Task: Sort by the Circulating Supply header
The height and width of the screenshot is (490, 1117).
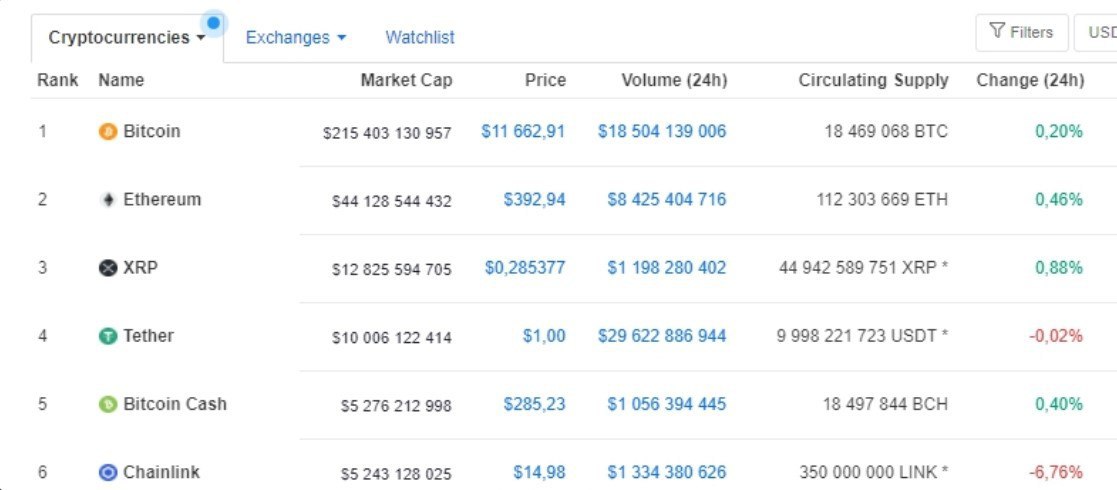Action: pyautogui.click(x=873, y=81)
